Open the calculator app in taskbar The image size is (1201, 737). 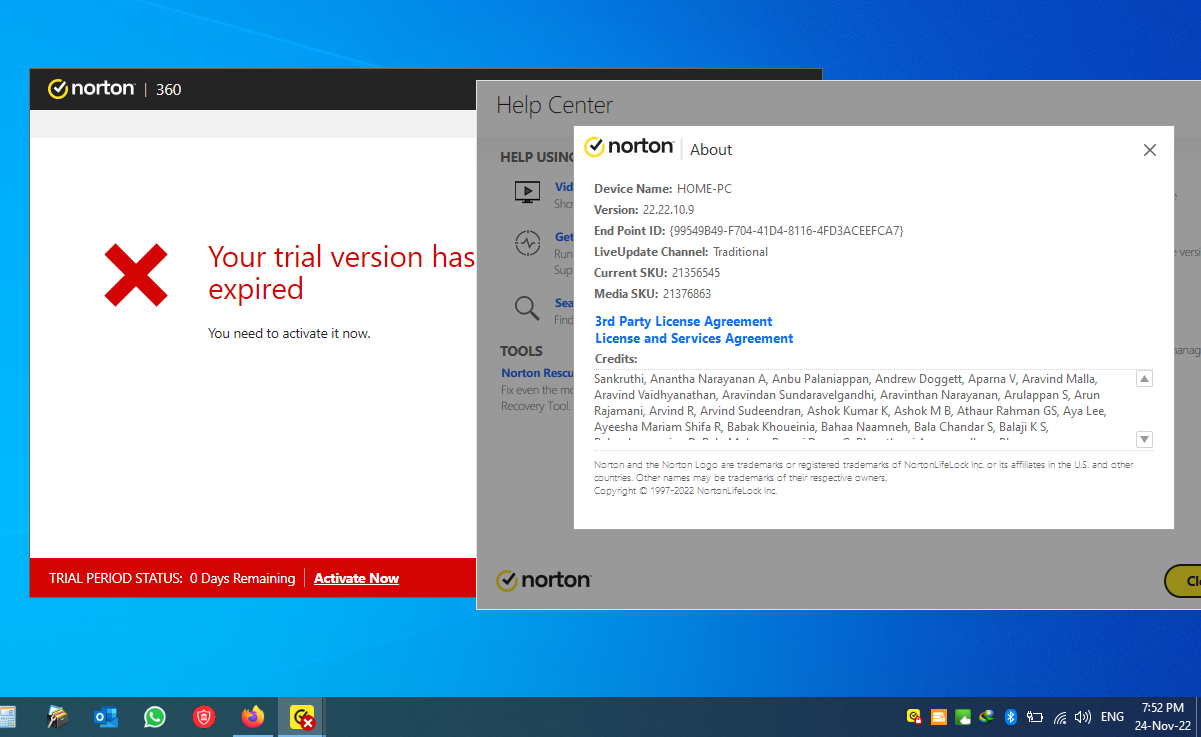tap(7, 717)
